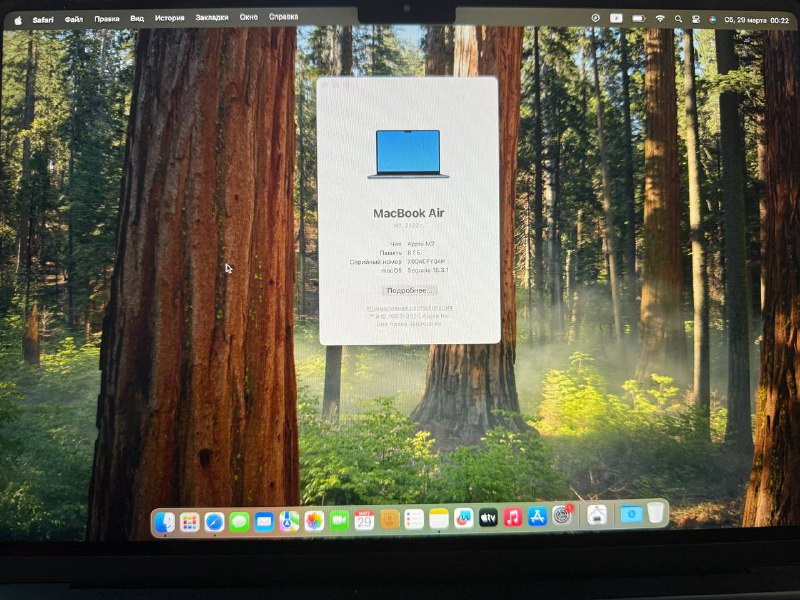Select the chip value Apple M2
The height and width of the screenshot is (600, 800).
click(x=421, y=244)
